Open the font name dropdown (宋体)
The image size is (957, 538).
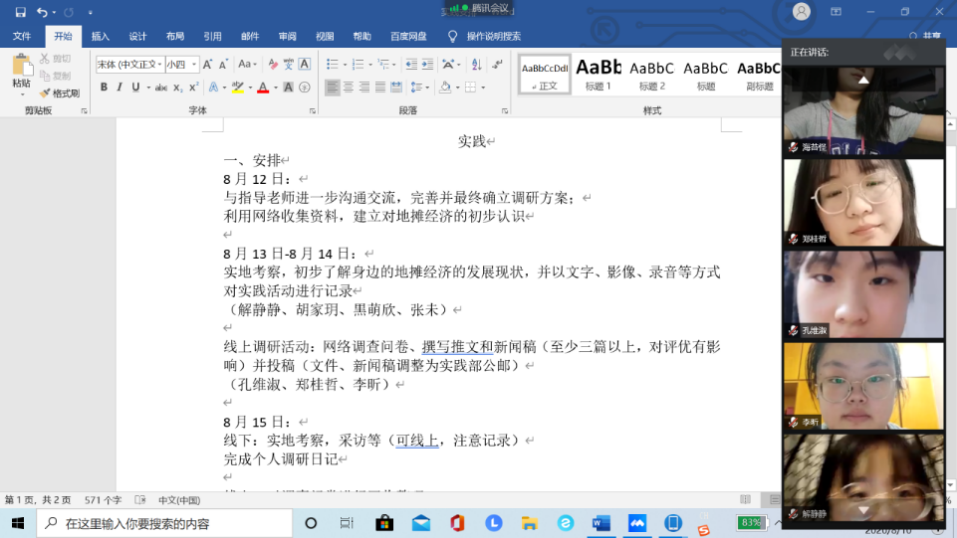(129, 64)
